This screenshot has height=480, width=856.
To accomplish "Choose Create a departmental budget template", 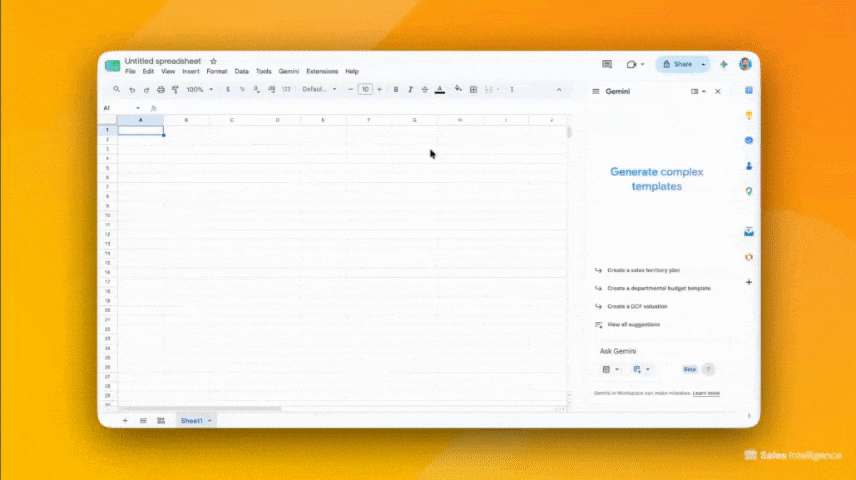I will 658,288.
